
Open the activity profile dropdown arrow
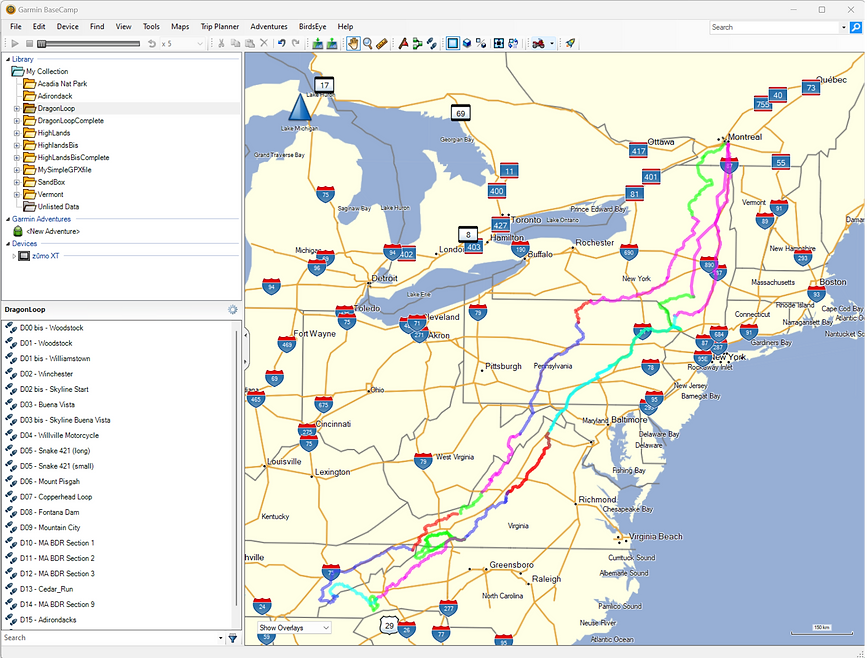552,43
